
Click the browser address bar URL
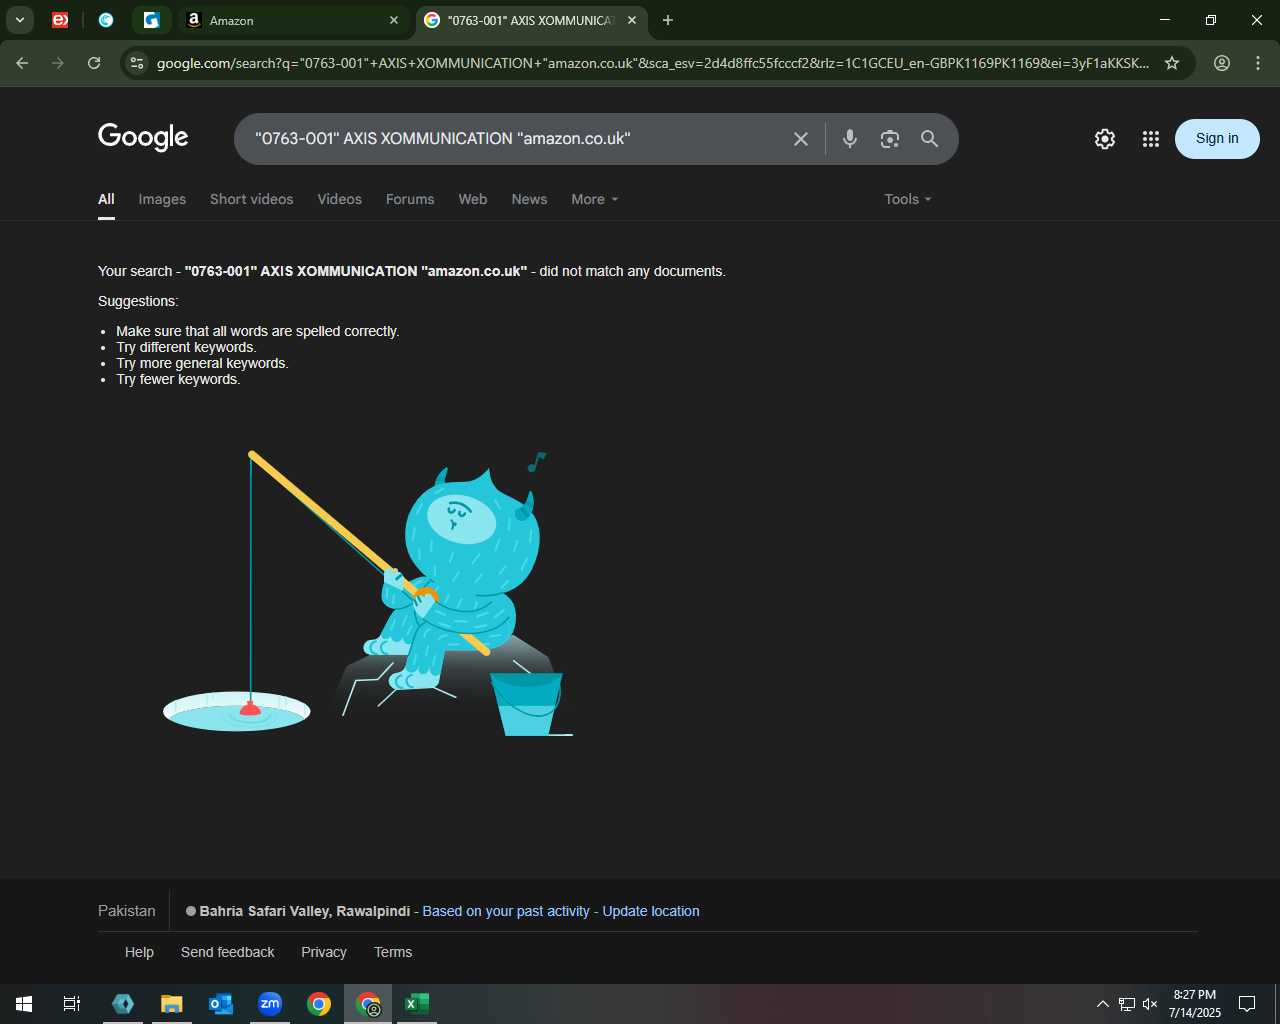(652, 63)
